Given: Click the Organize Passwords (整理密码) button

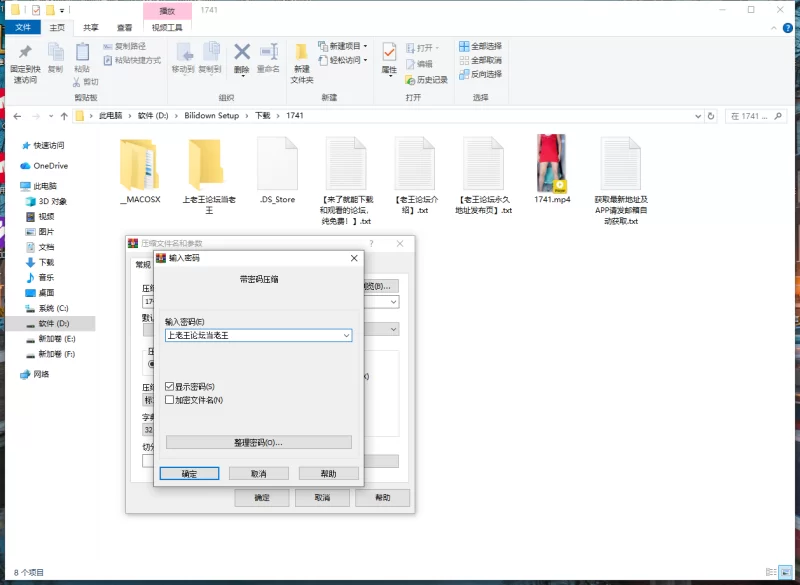Looking at the screenshot, I should click(258, 442).
